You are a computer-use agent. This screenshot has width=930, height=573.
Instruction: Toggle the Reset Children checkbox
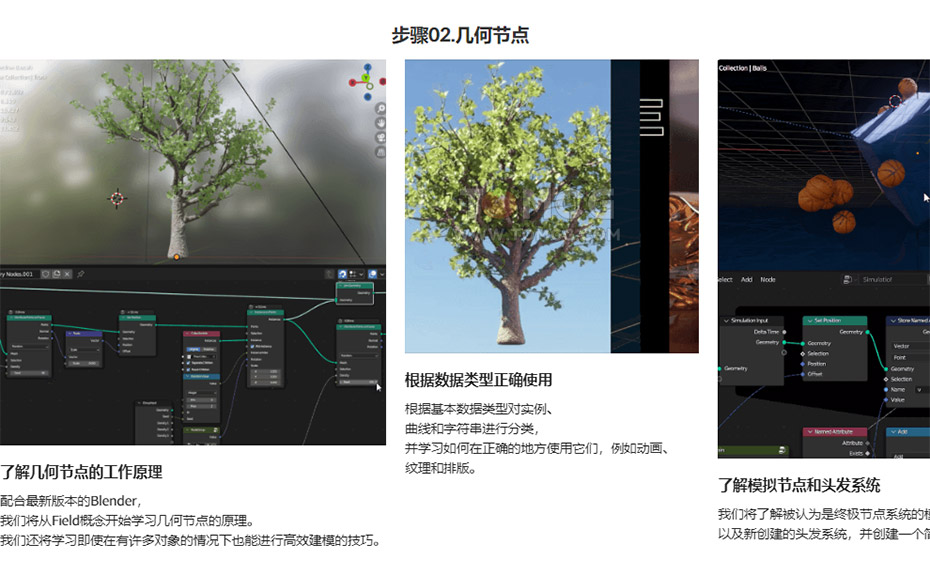(x=189, y=370)
